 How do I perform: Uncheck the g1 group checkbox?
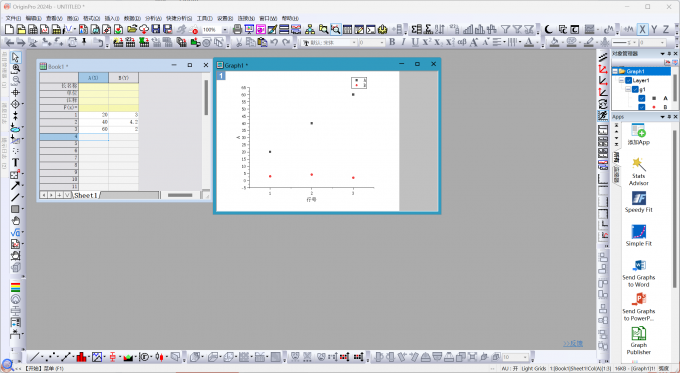click(x=635, y=89)
